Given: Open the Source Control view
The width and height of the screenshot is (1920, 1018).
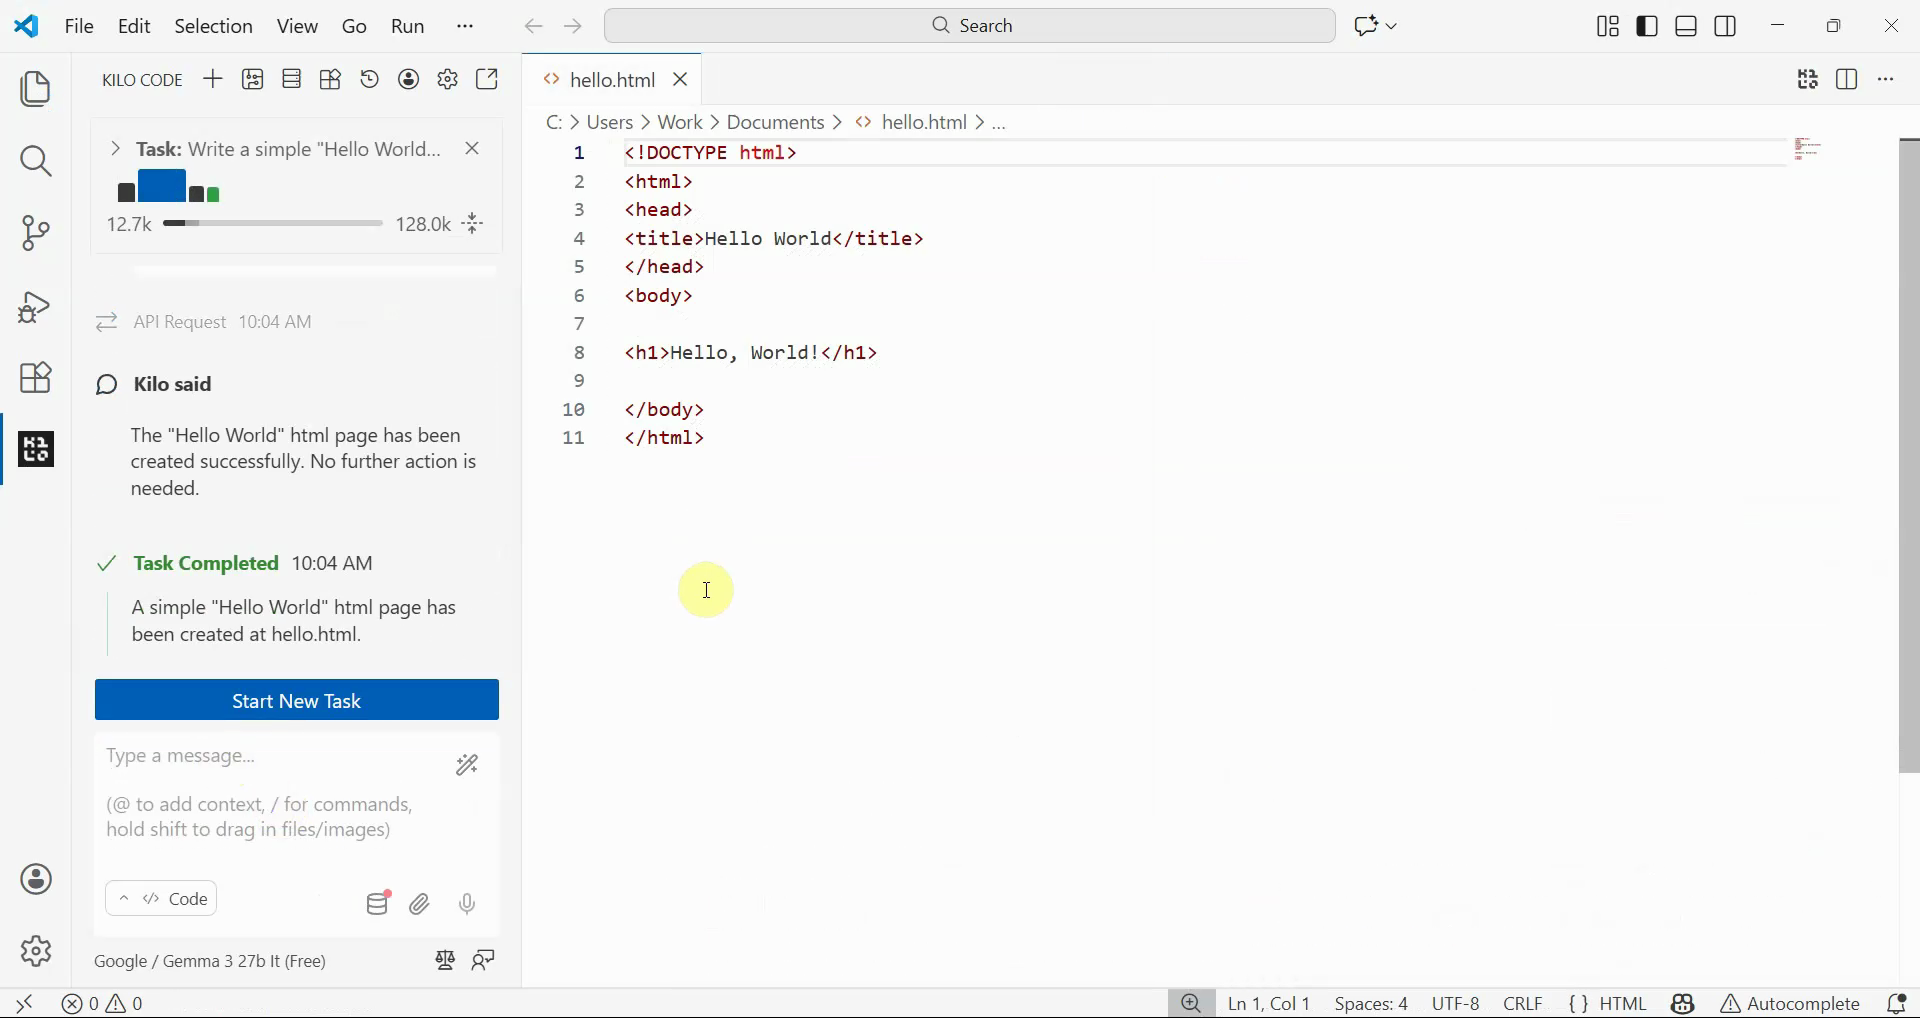Looking at the screenshot, I should coord(36,234).
